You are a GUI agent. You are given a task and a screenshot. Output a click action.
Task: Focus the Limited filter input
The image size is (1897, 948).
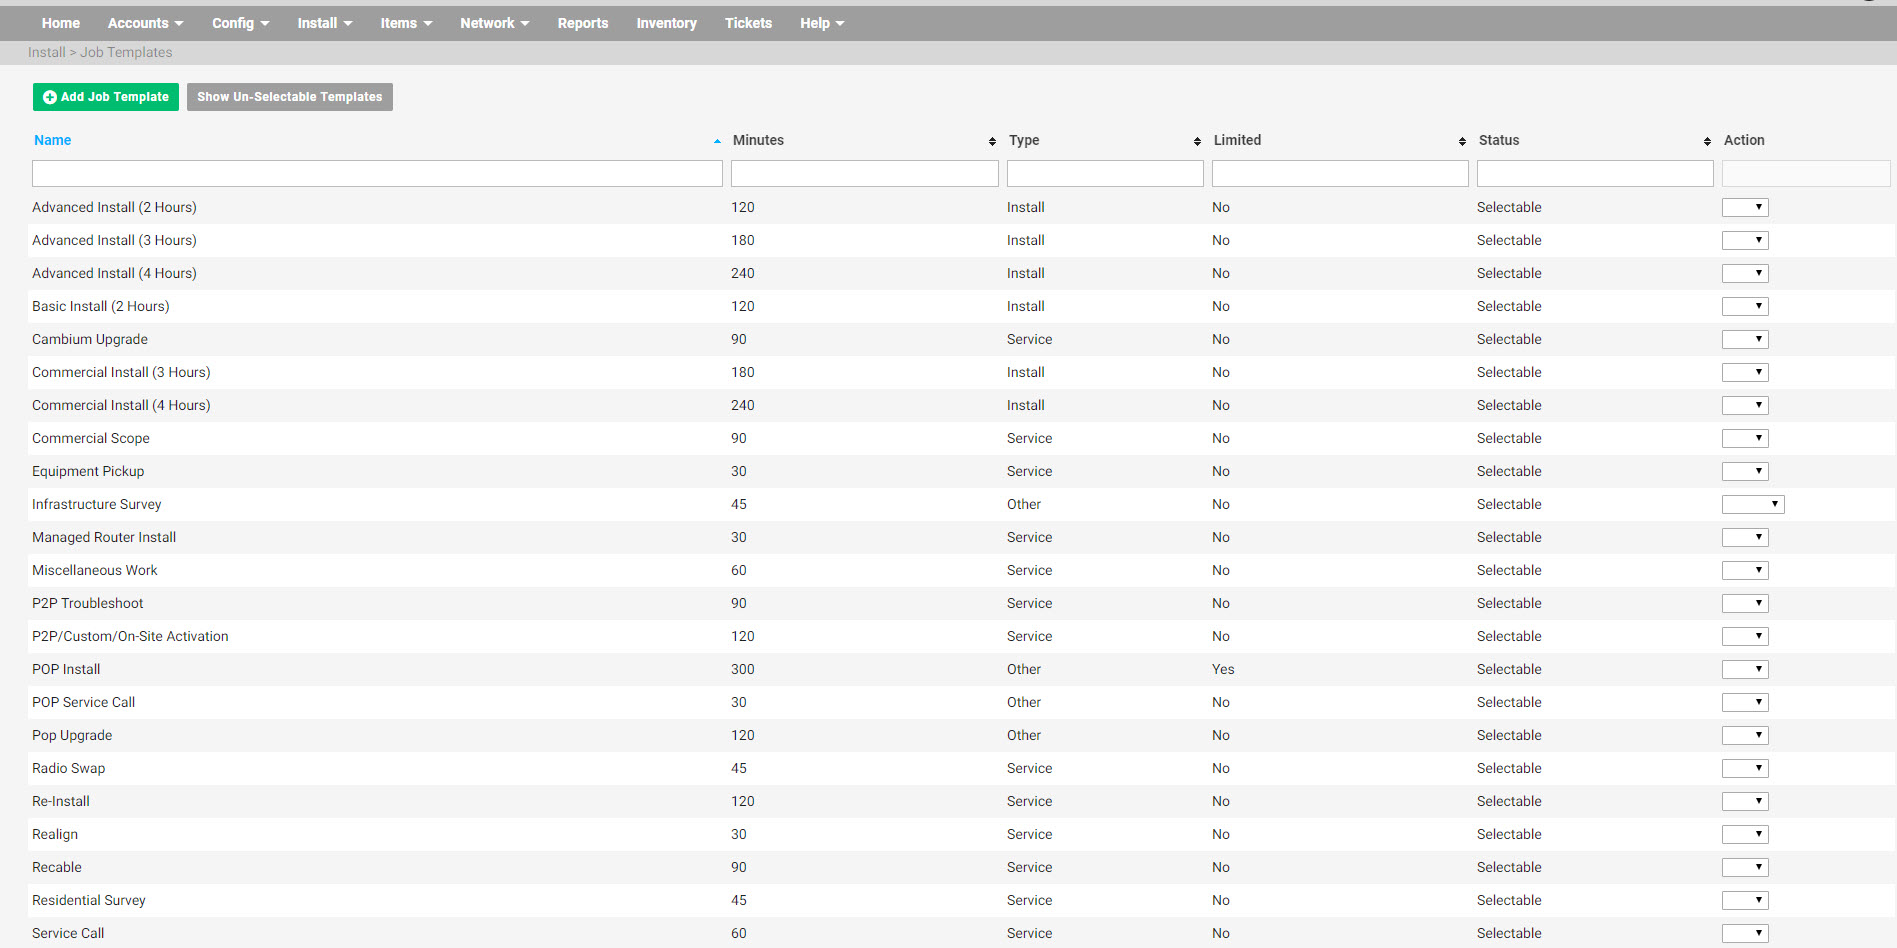[1340, 174]
